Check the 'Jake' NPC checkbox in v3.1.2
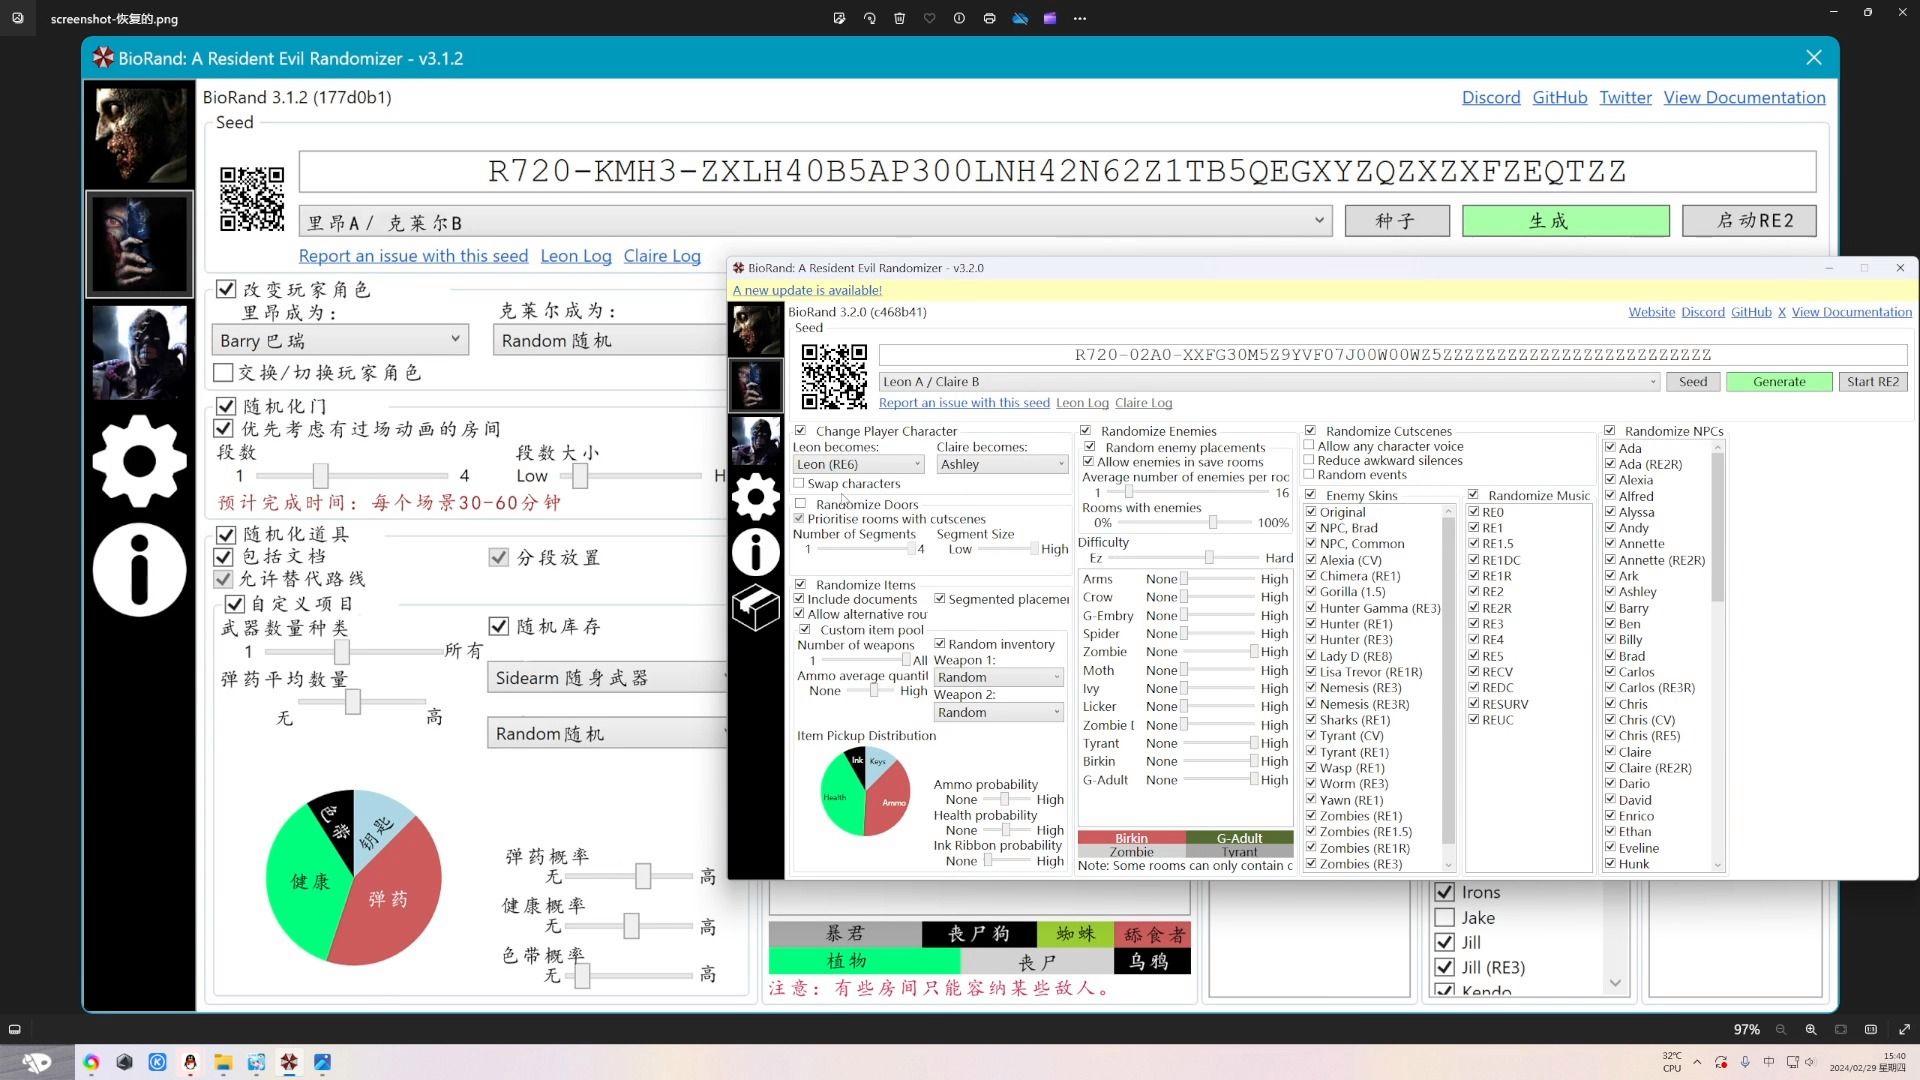Image resolution: width=1920 pixels, height=1080 pixels. [x=1444, y=917]
